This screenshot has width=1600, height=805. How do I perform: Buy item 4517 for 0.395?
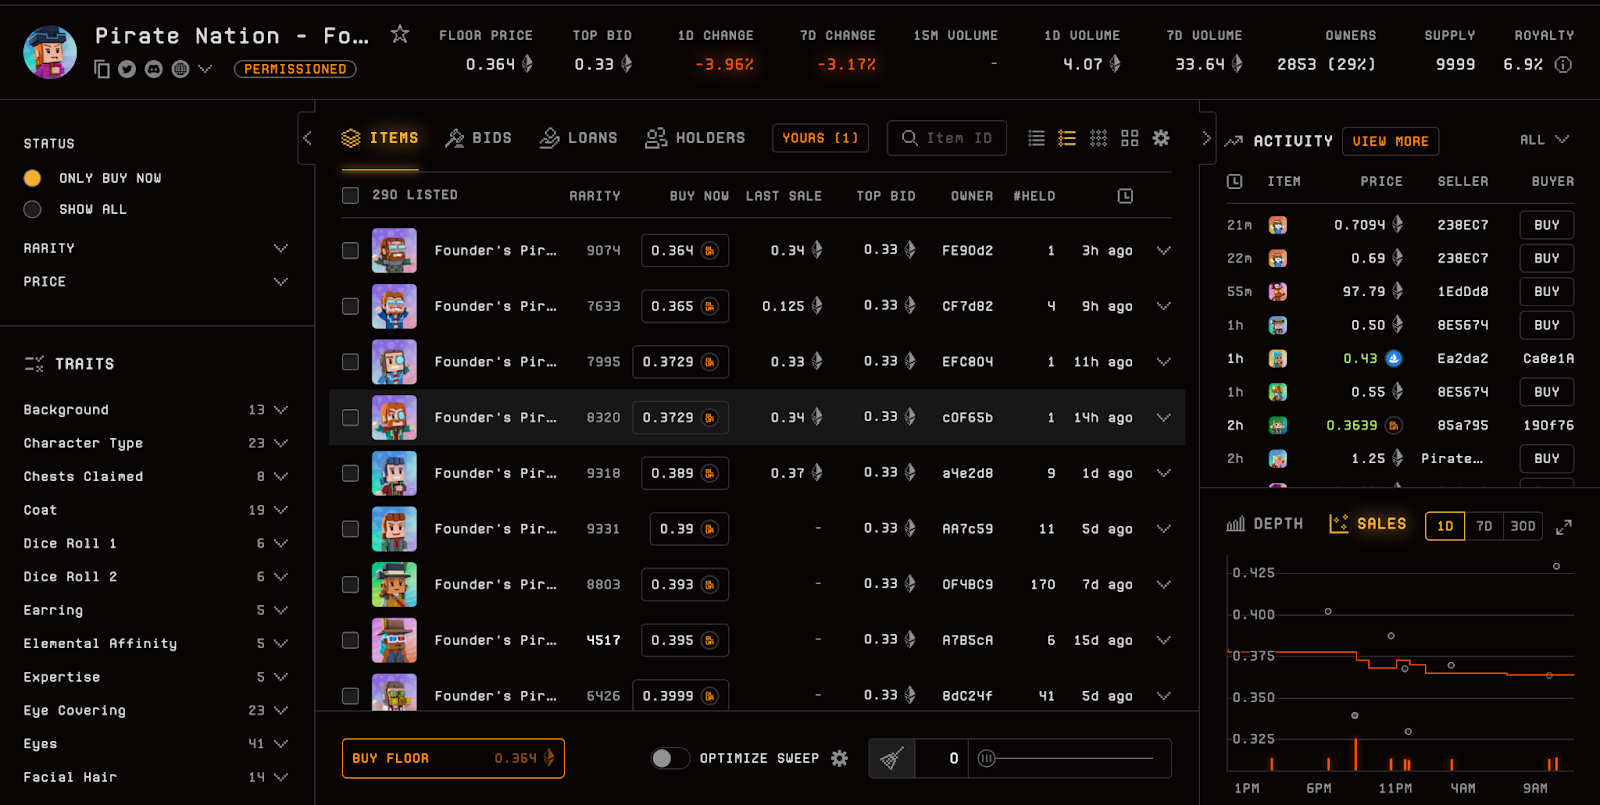(x=685, y=640)
